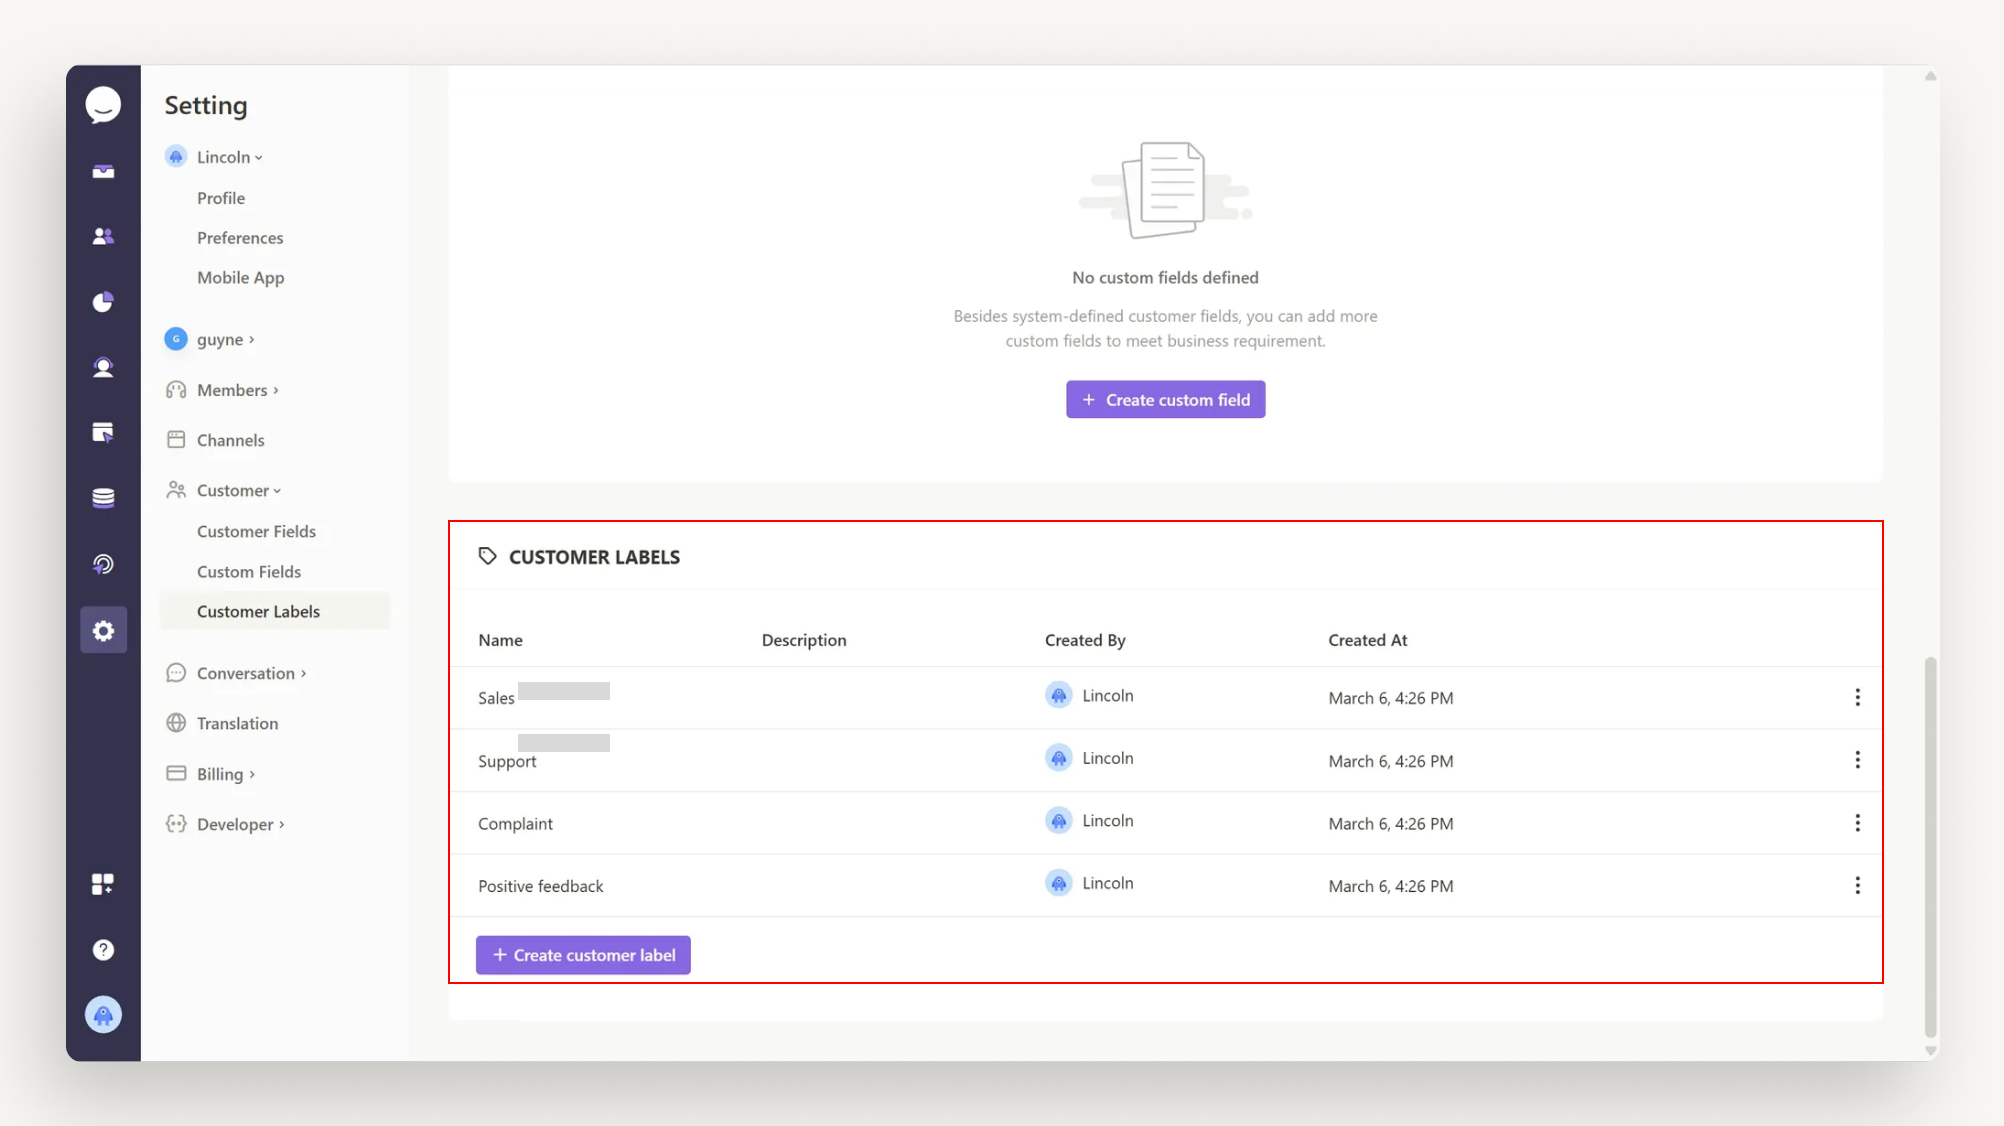
Task: Click the help question mark icon
Action: click(x=103, y=949)
